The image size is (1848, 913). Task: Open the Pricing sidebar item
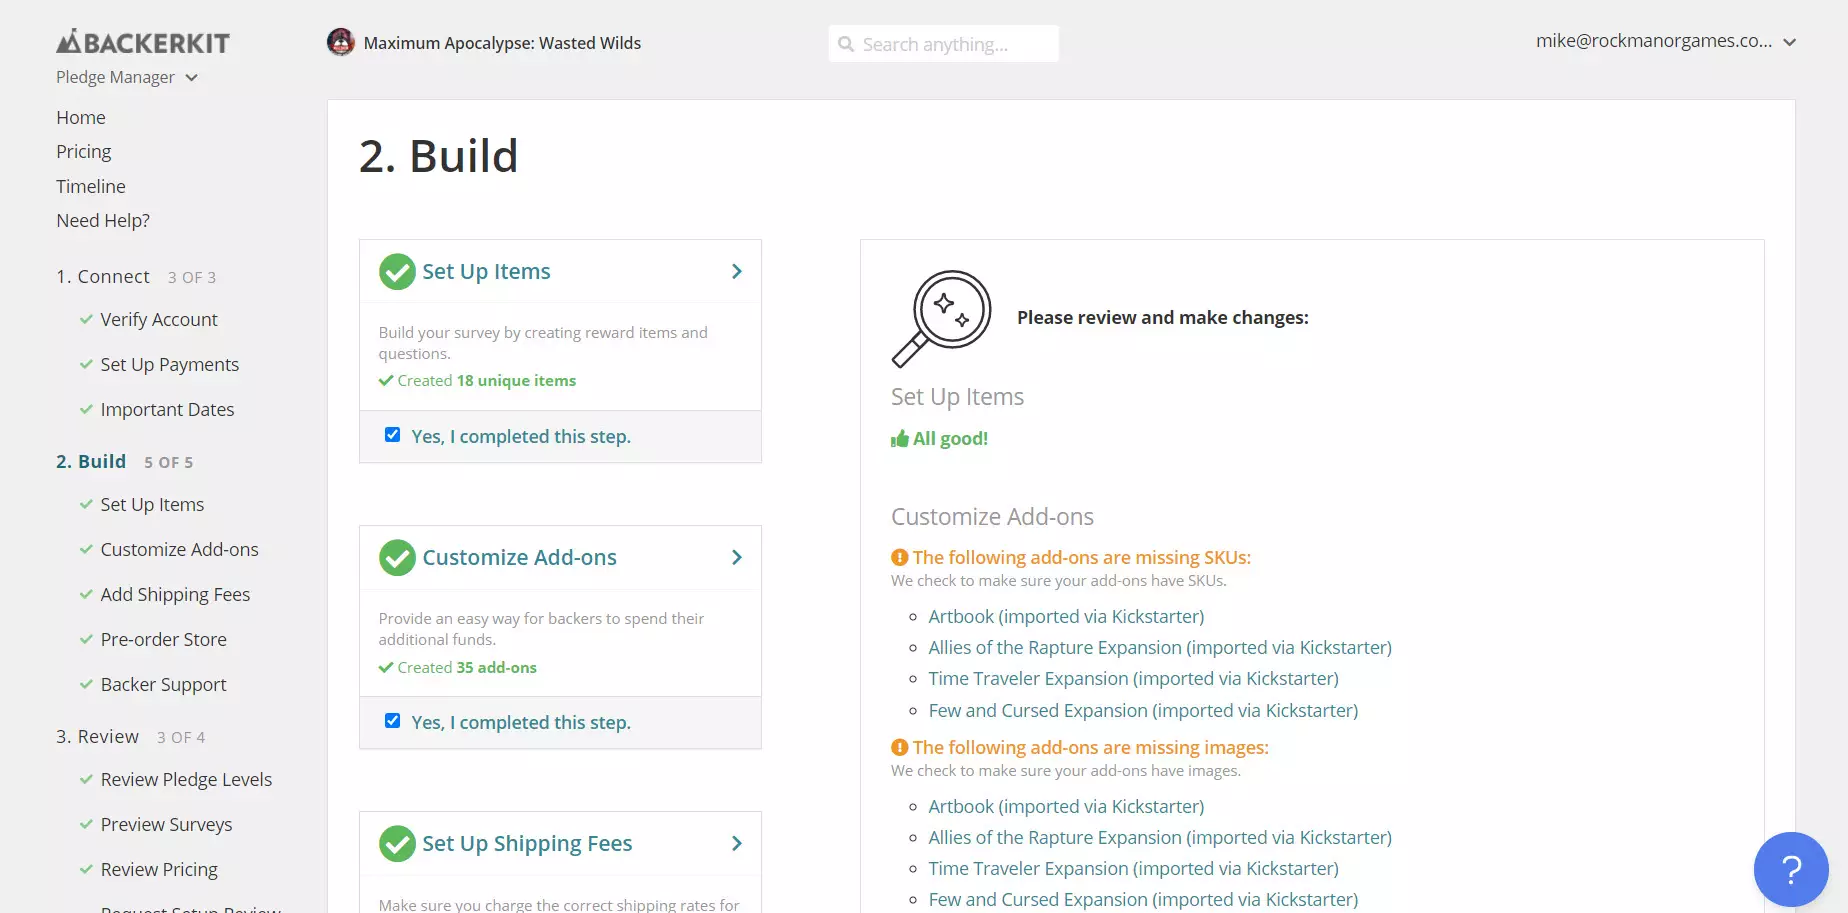tap(84, 151)
